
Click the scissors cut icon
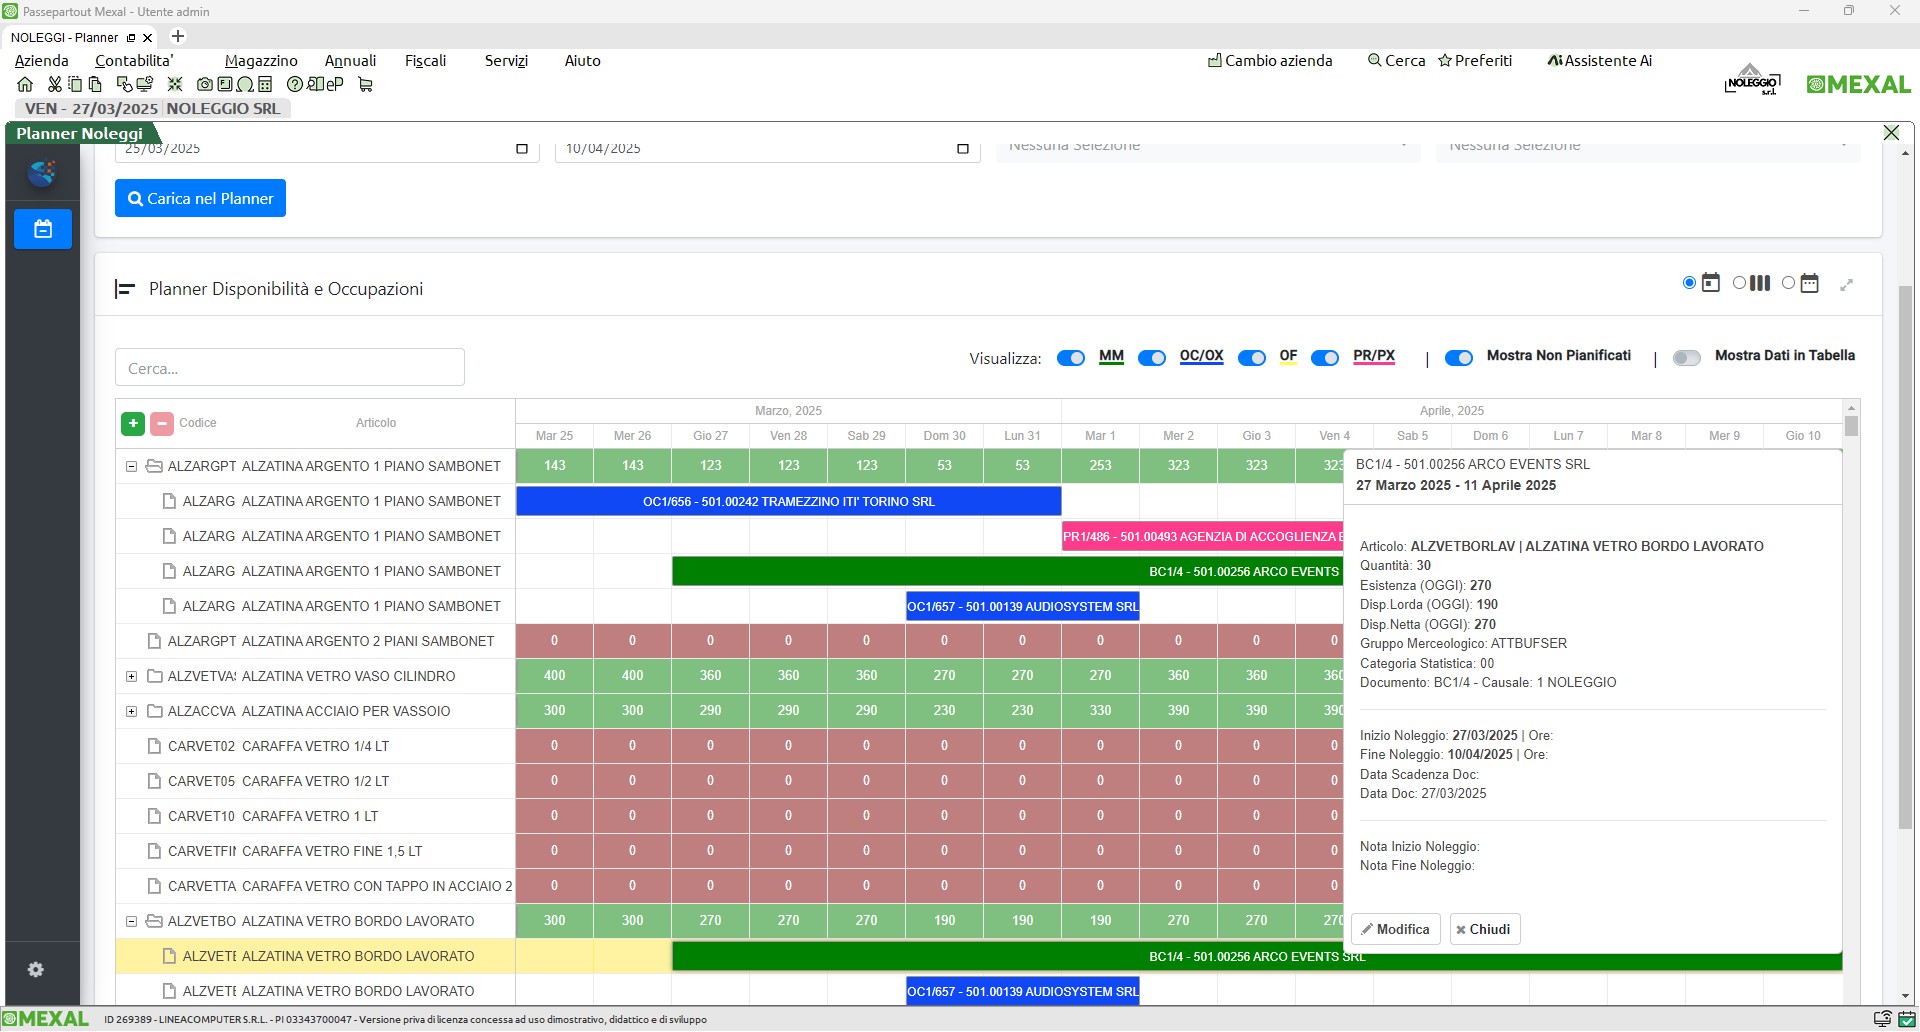(x=55, y=85)
